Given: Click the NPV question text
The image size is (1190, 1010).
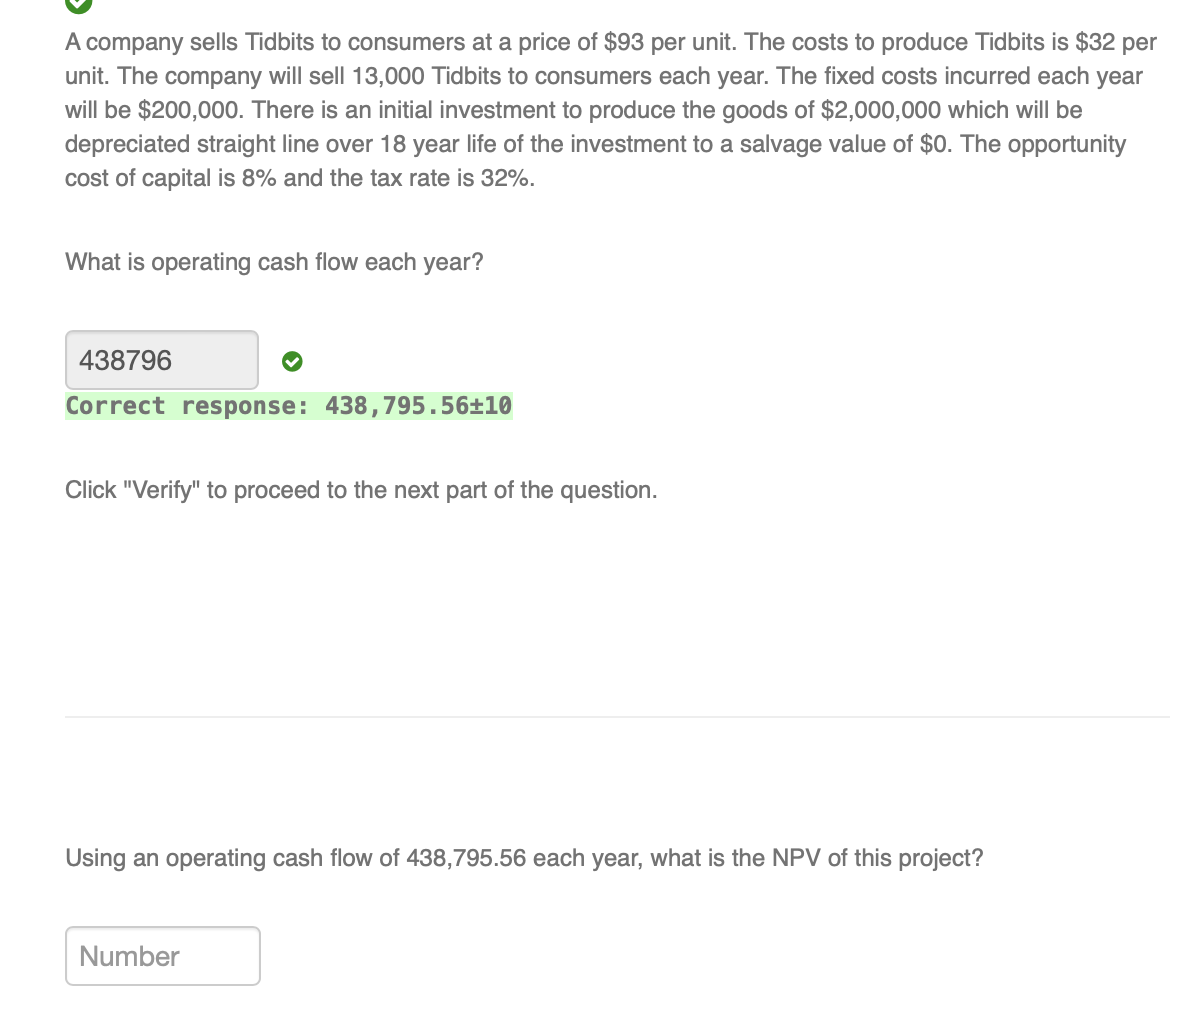Looking at the screenshot, I should (524, 857).
